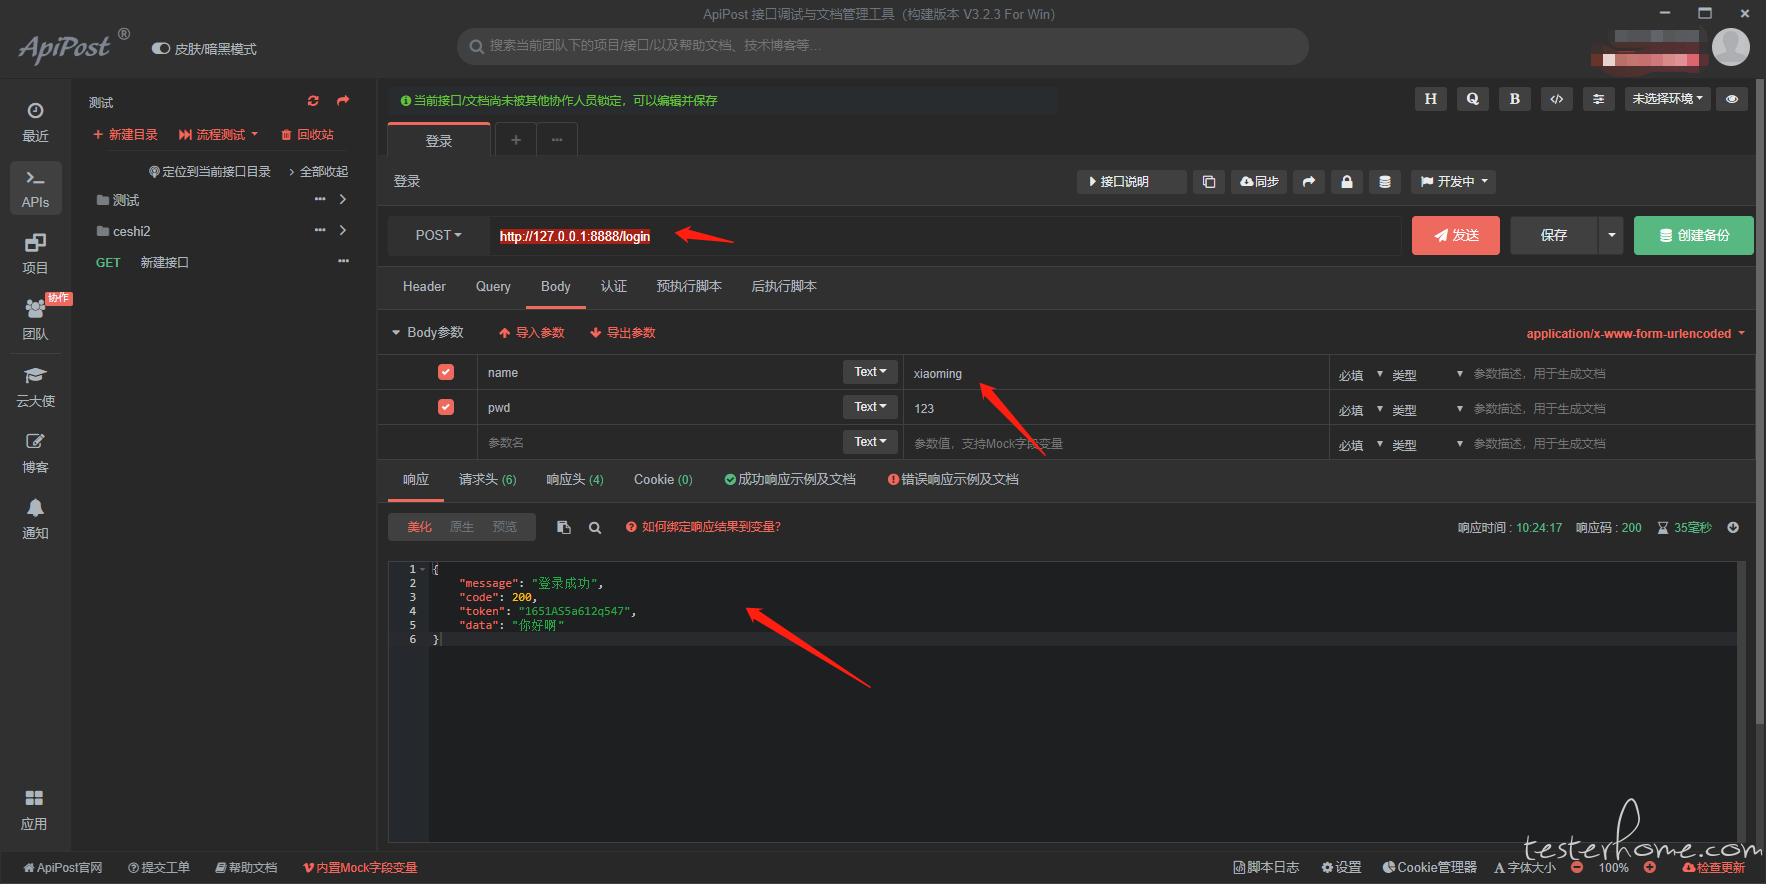
Task: Open the 最近 recent sidebar icon
Action: pos(35,122)
